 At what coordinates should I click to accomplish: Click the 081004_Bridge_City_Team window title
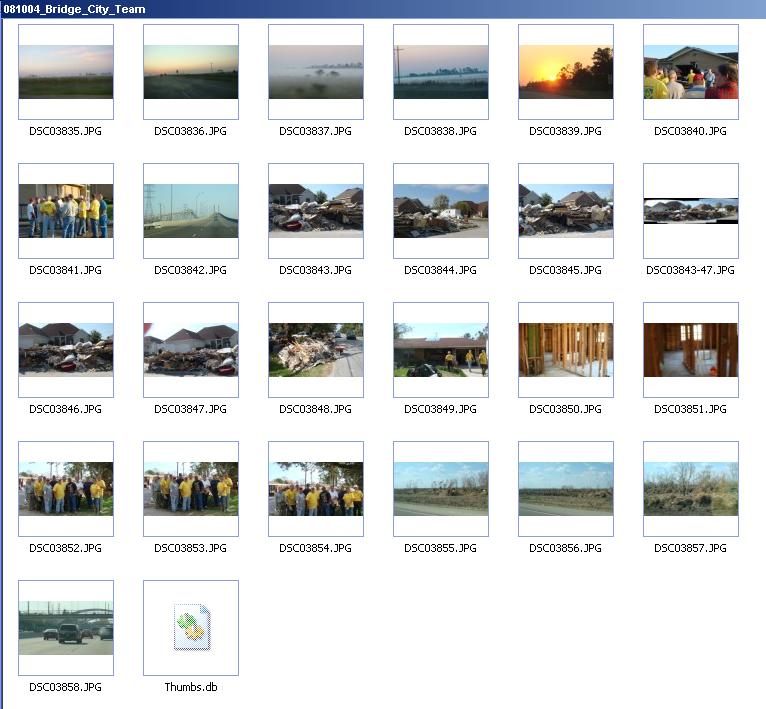click(74, 9)
